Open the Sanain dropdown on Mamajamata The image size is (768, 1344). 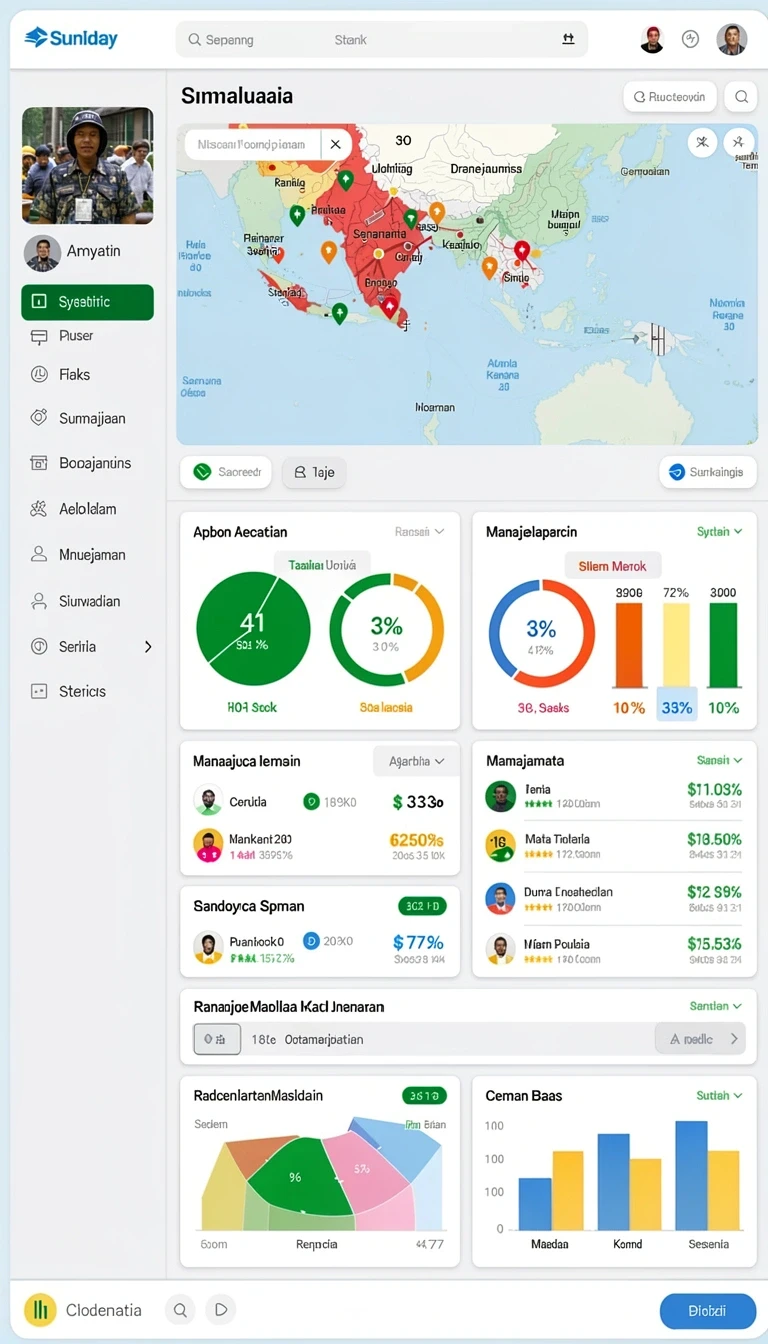point(719,760)
